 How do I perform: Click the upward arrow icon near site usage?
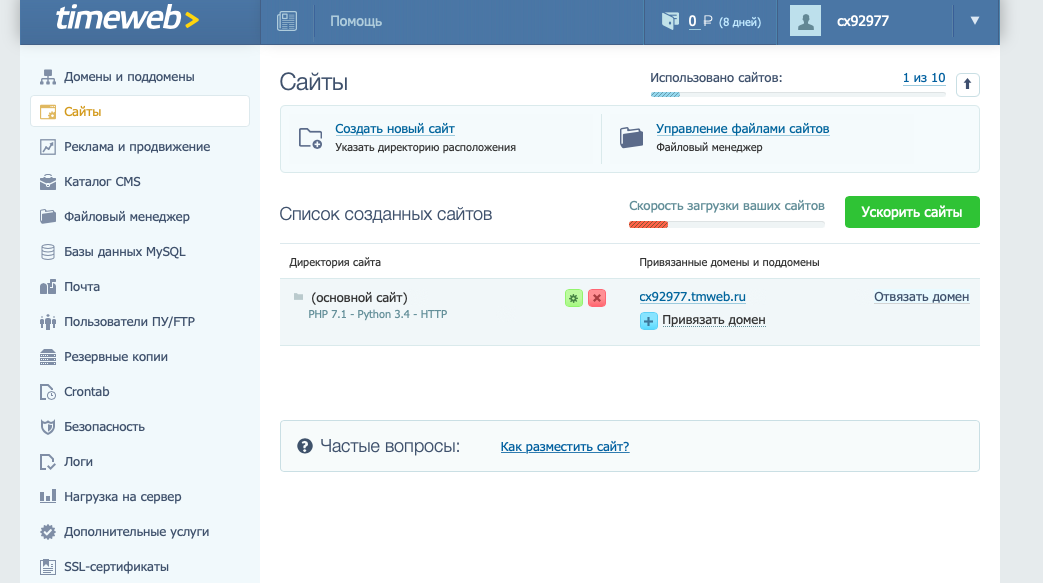click(967, 85)
